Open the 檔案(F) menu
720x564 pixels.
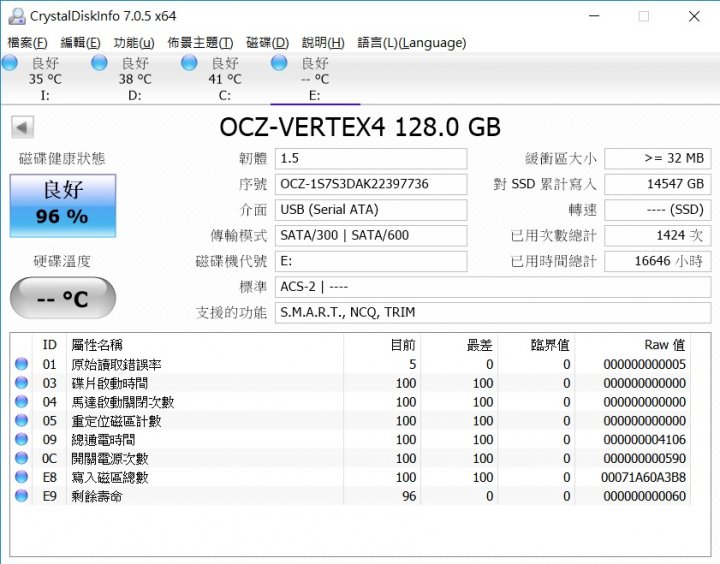28,43
